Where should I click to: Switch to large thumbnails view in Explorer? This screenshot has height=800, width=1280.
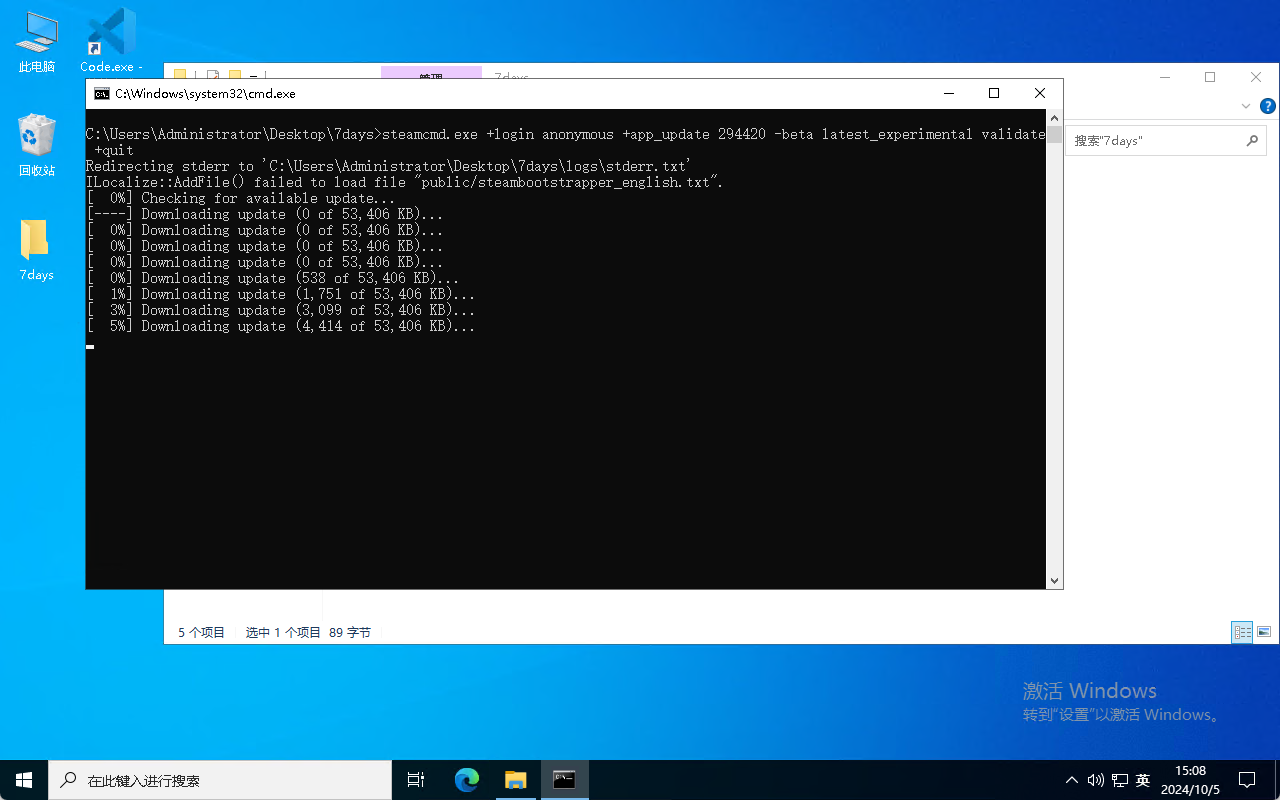click(1264, 632)
